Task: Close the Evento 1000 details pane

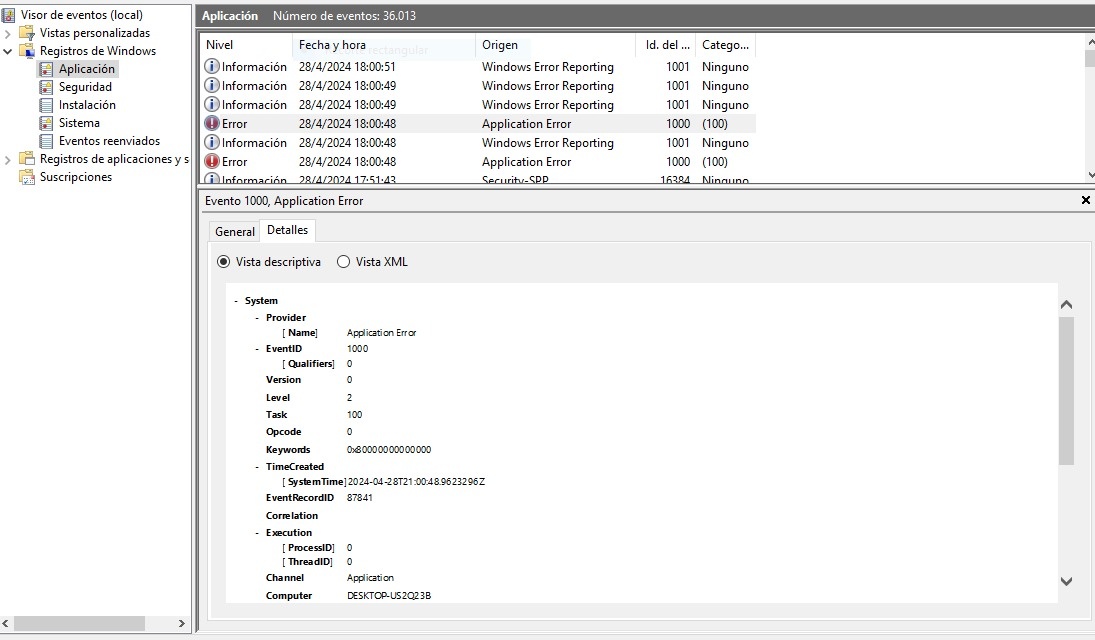Action: click(1085, 201)
